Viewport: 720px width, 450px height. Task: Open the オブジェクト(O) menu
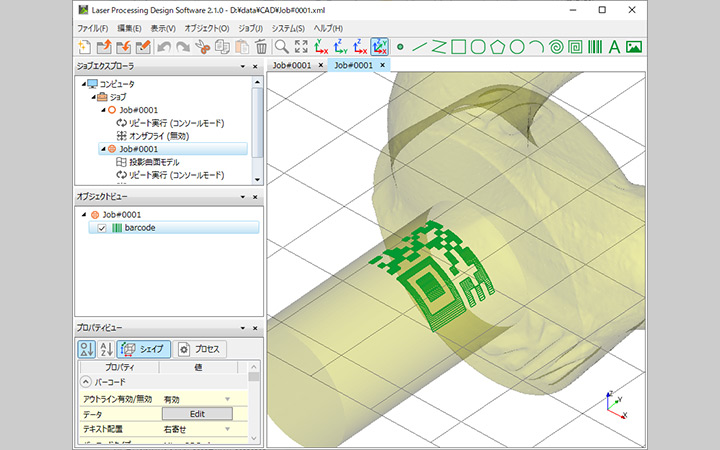[209, 28]
